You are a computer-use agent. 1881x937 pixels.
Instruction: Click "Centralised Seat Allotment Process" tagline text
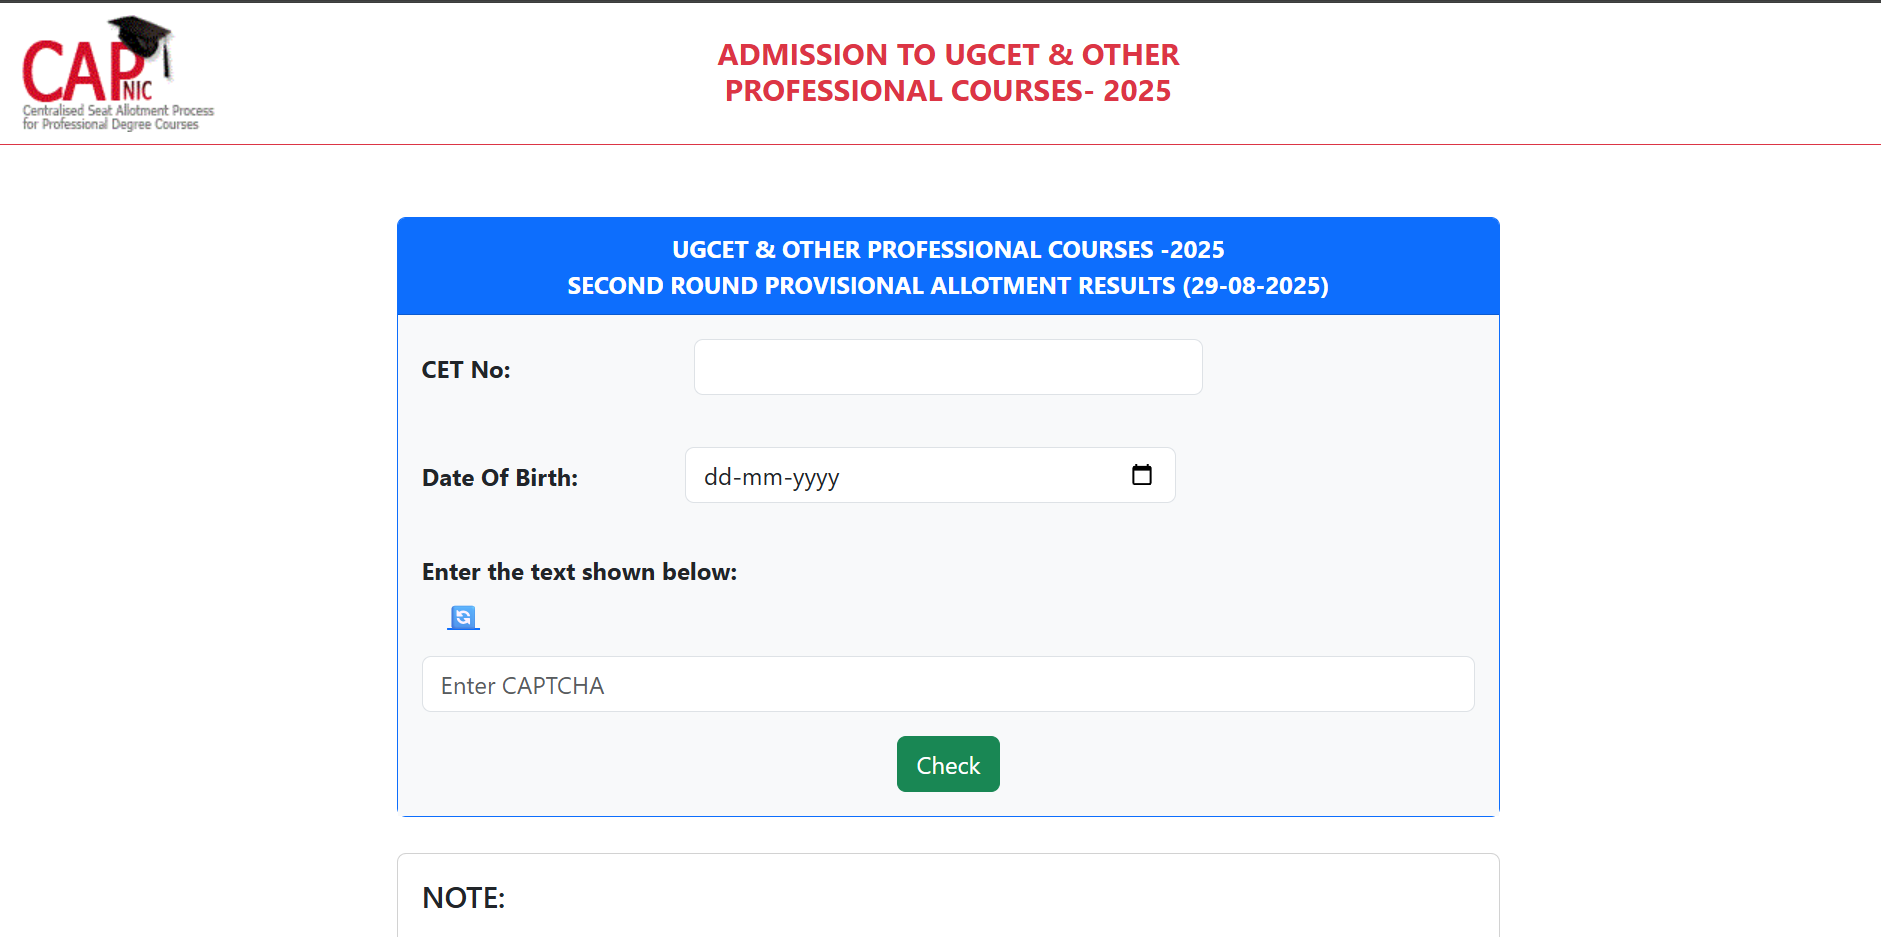[x=118, y=111]
